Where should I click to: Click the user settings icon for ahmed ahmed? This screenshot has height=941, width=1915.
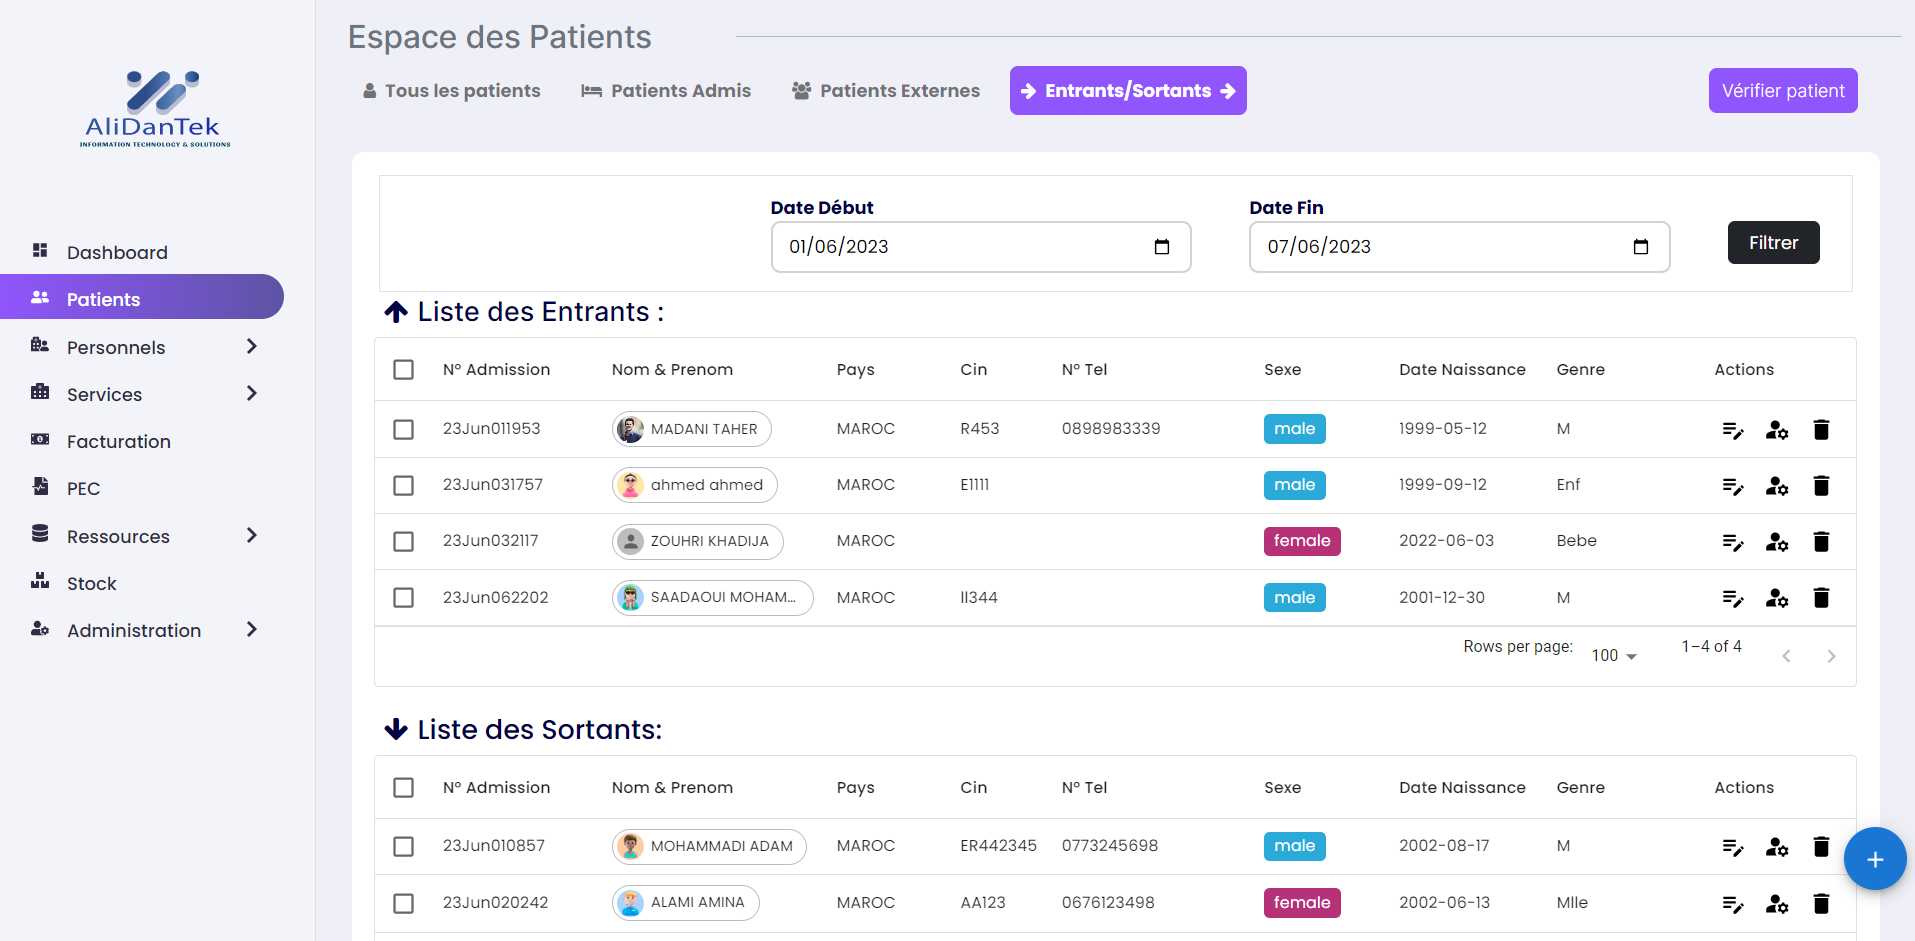coord(1776,486)
